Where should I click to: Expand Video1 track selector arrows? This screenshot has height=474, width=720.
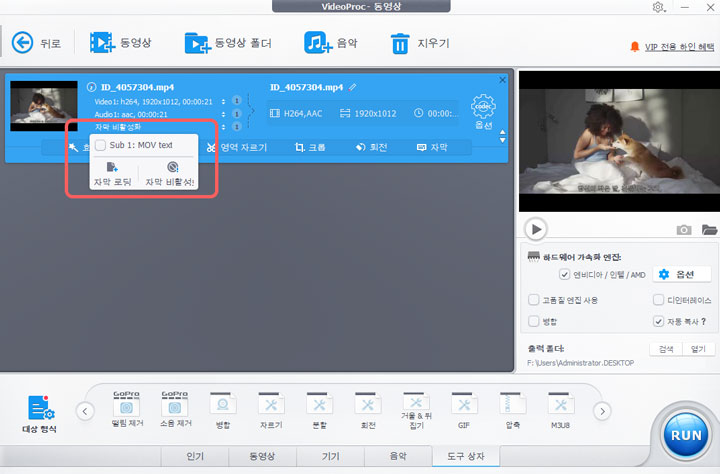pyautogui.click(x=224, y=102)
